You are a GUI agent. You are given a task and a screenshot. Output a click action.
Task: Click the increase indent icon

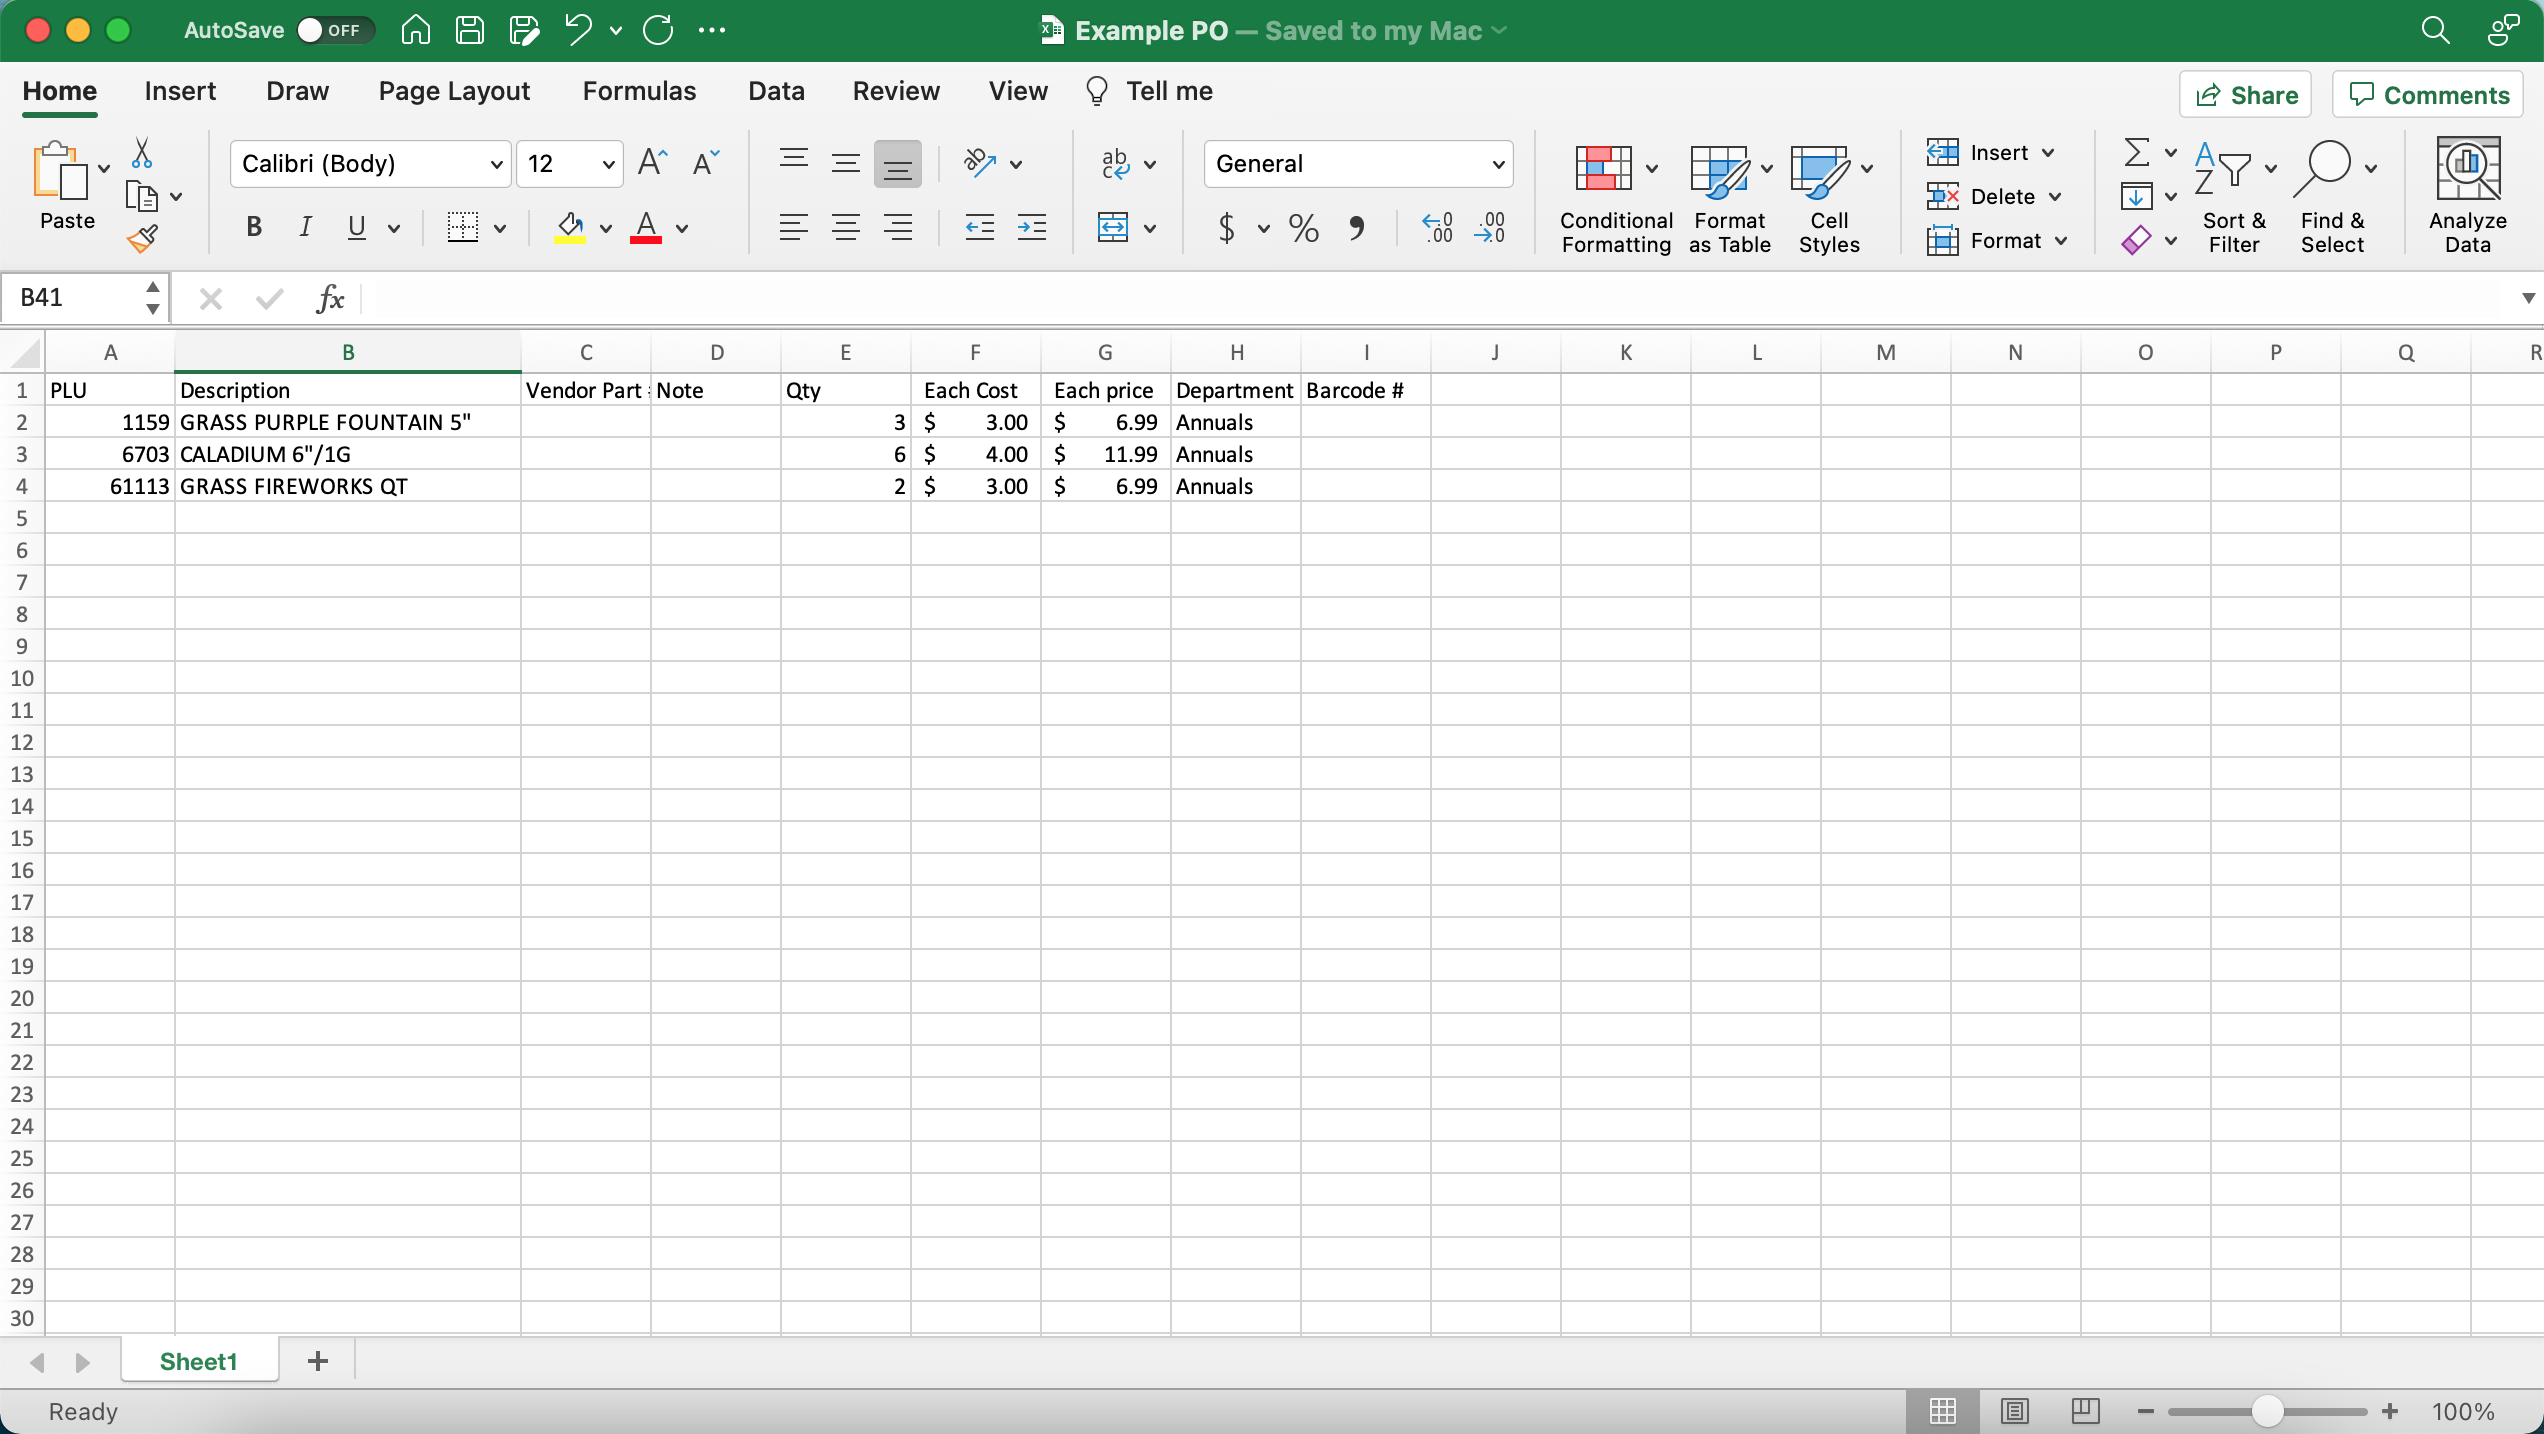[x=1031, y=228]
